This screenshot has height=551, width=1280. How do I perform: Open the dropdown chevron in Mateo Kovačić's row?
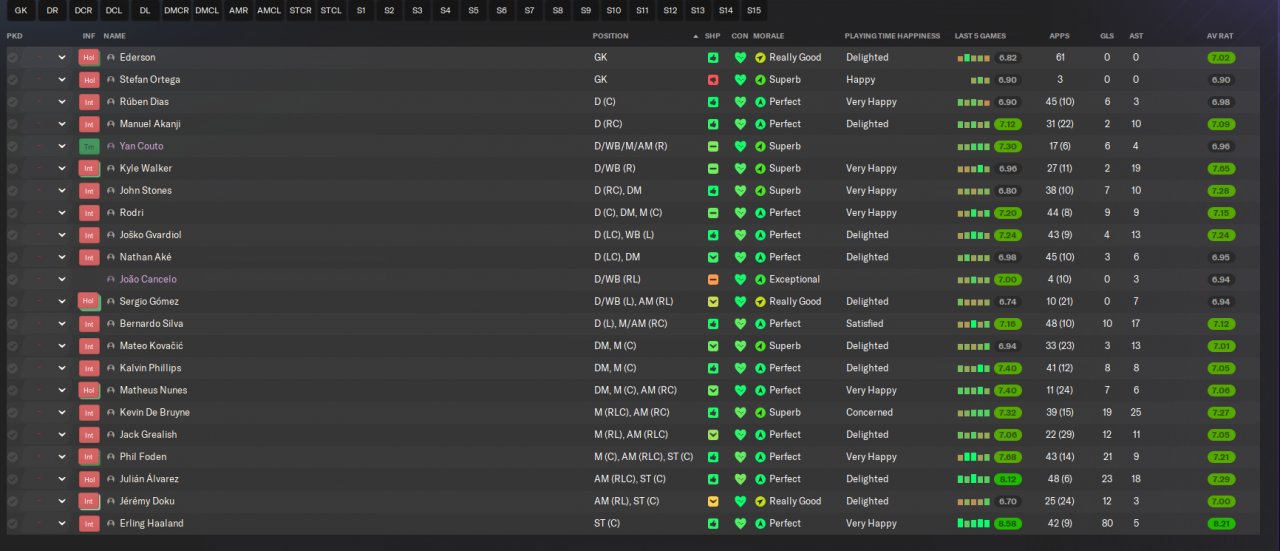point(62,346)
